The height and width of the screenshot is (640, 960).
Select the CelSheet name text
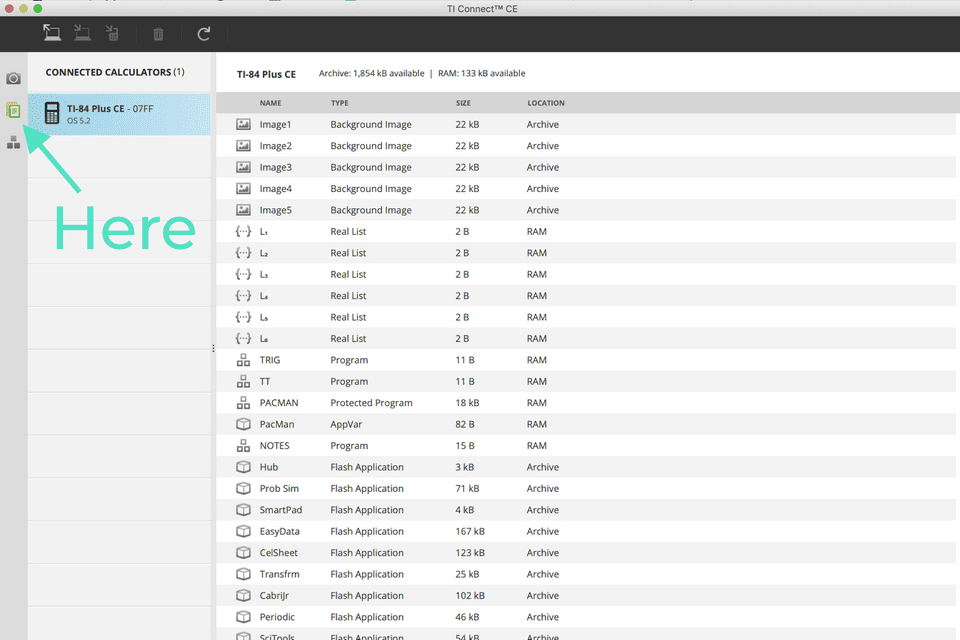pos(279,552)
